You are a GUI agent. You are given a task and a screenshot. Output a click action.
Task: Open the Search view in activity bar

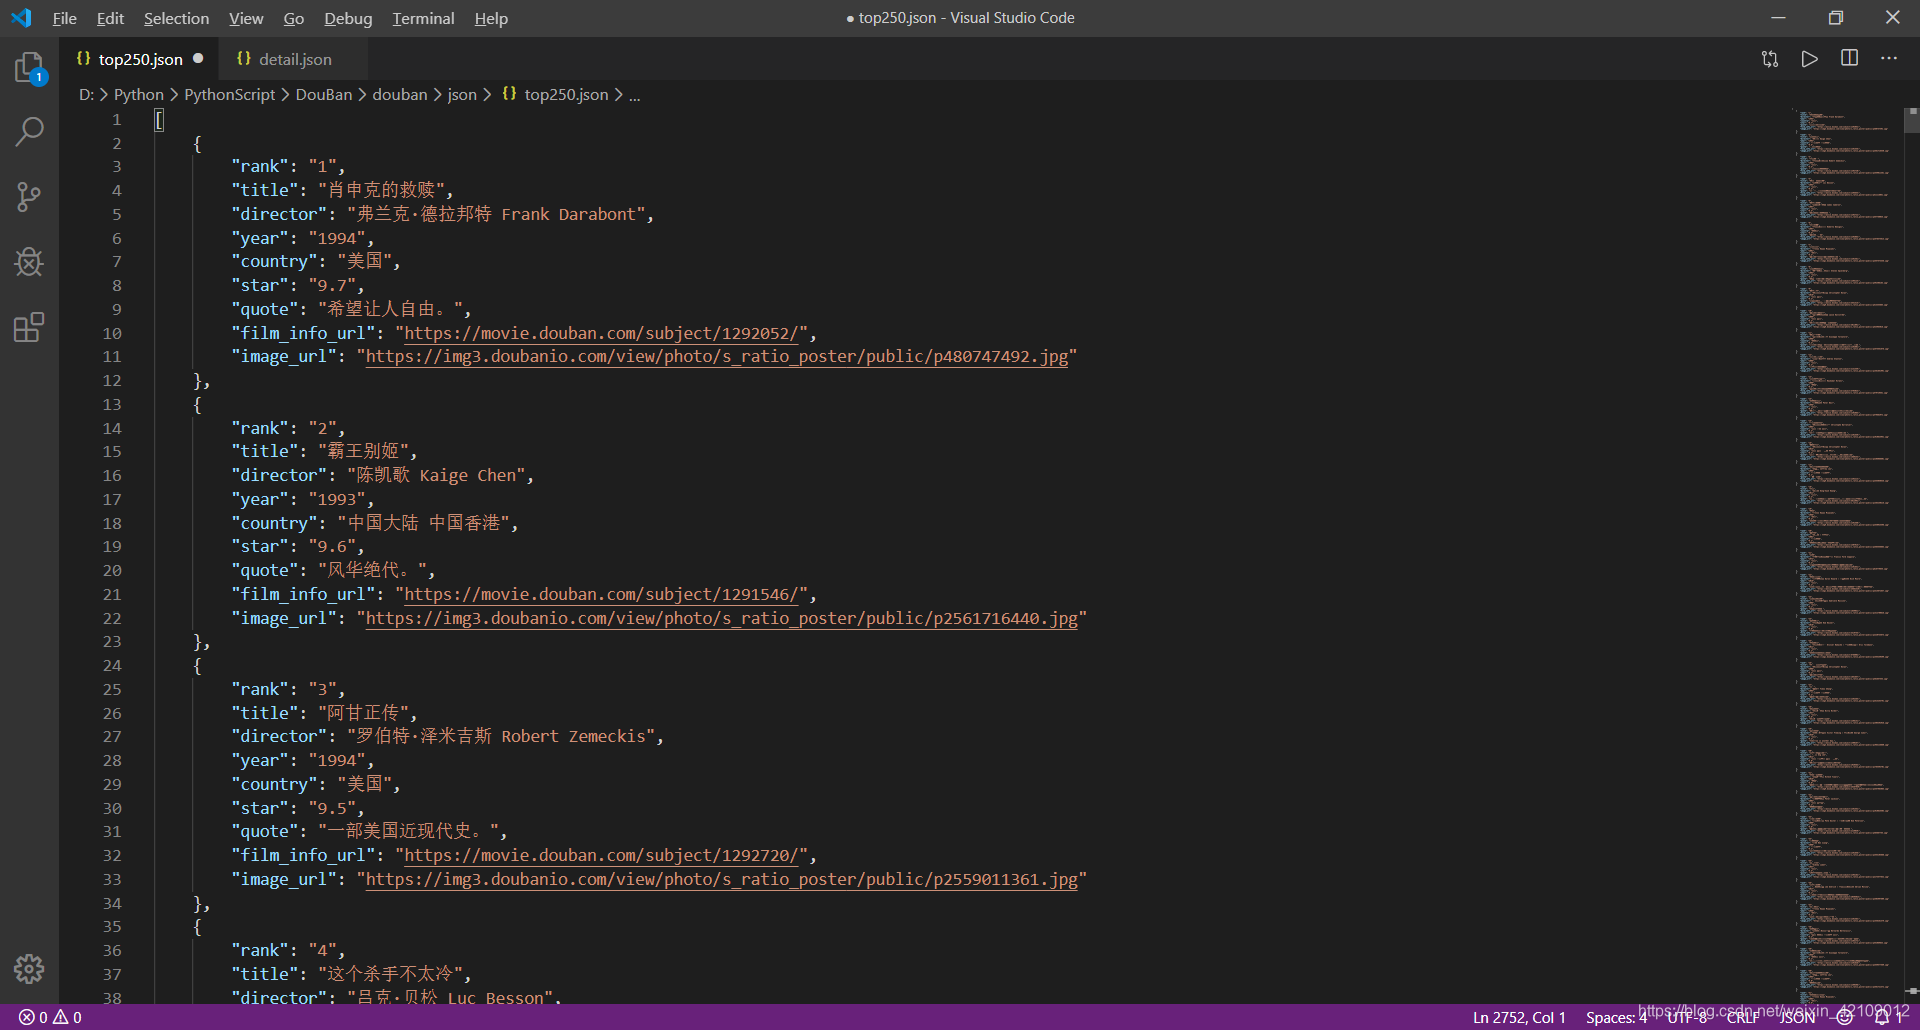[29, 131]
